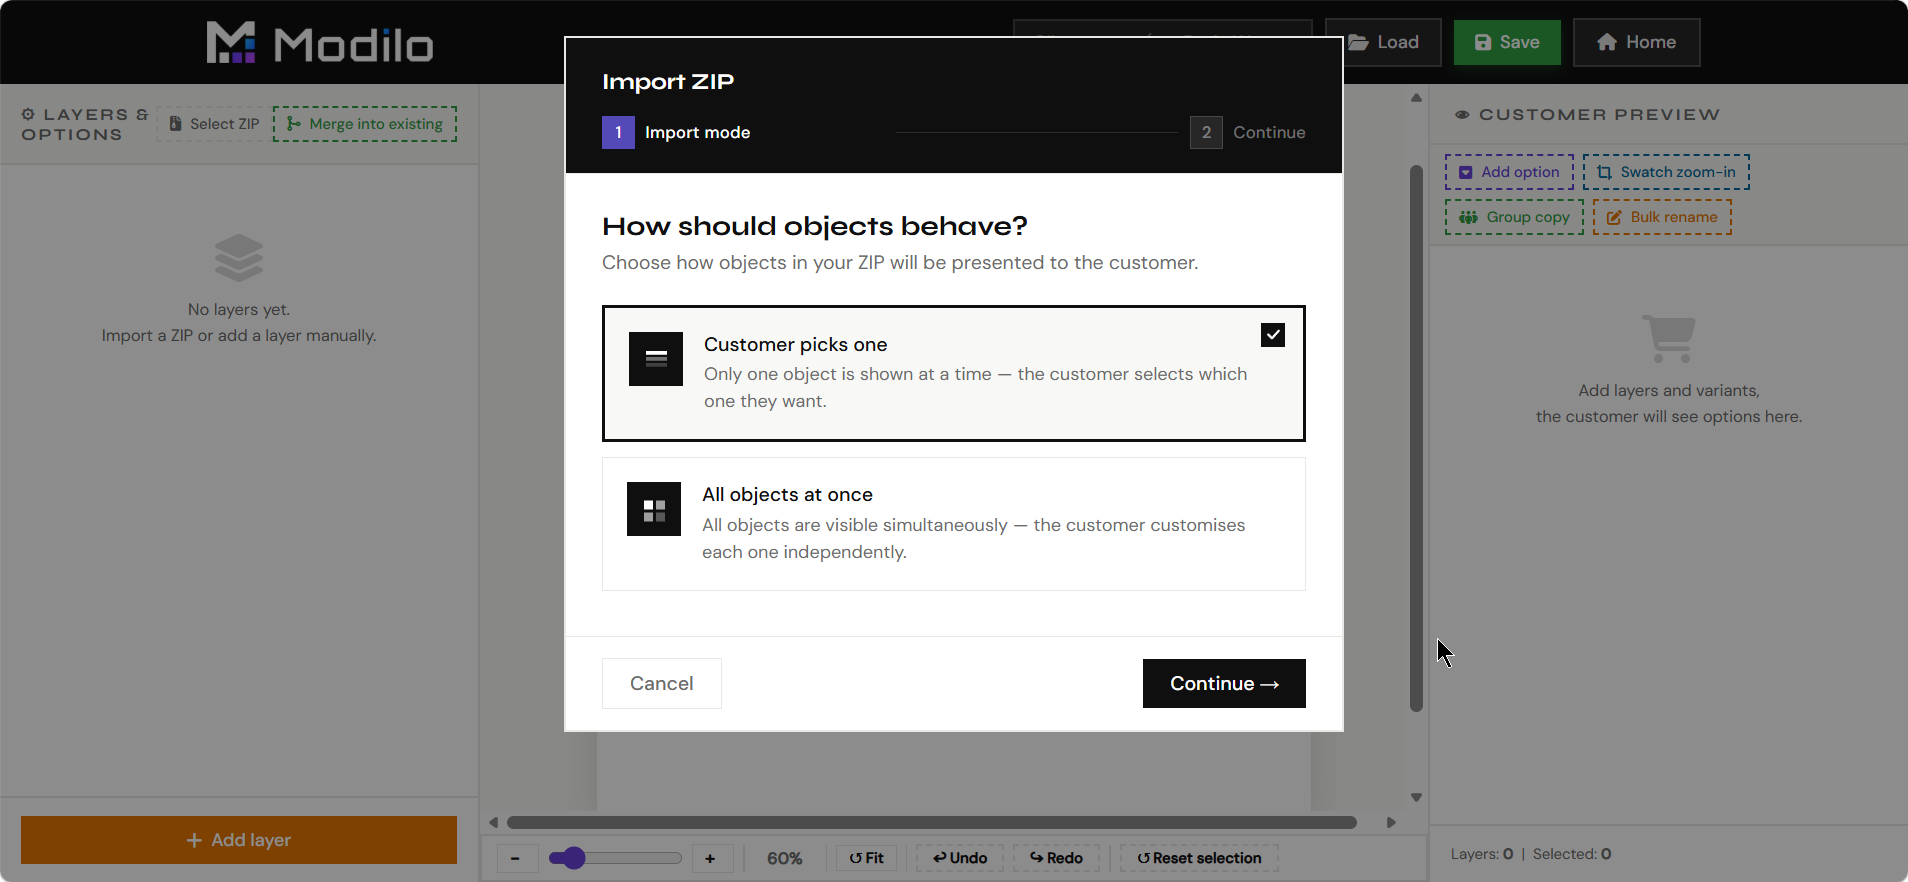
Task: Click the 'Layers: 0' status text
Action: tap(1482, 854)
